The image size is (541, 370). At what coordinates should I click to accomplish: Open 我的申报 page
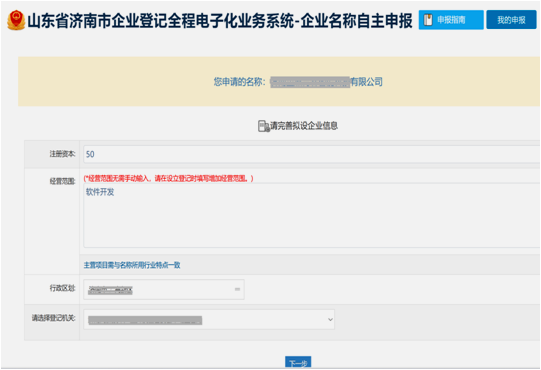tap(511, 20)
